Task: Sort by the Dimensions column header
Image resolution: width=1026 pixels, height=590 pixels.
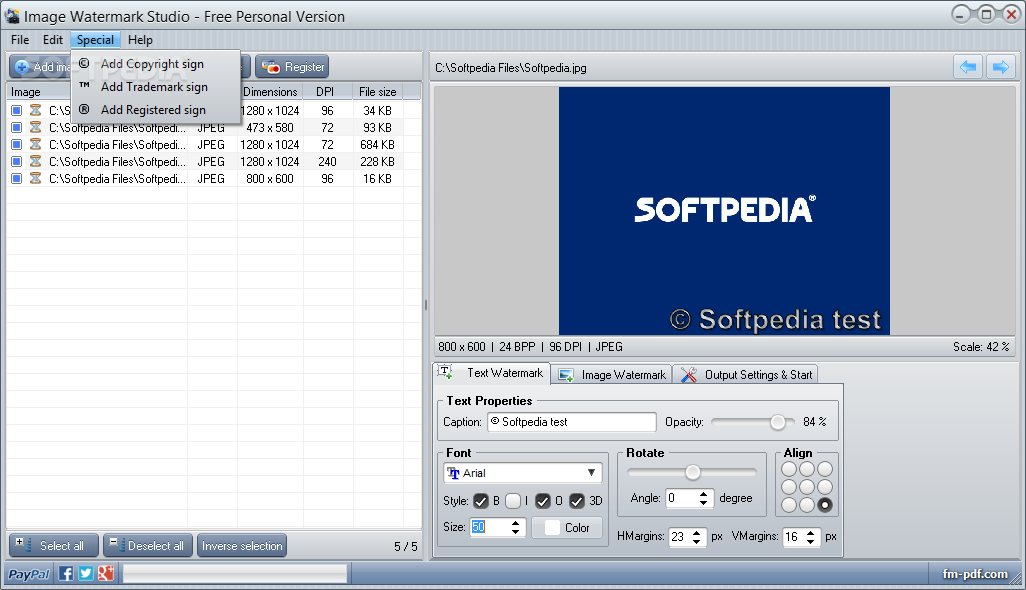Action: (x=270, y=92)
